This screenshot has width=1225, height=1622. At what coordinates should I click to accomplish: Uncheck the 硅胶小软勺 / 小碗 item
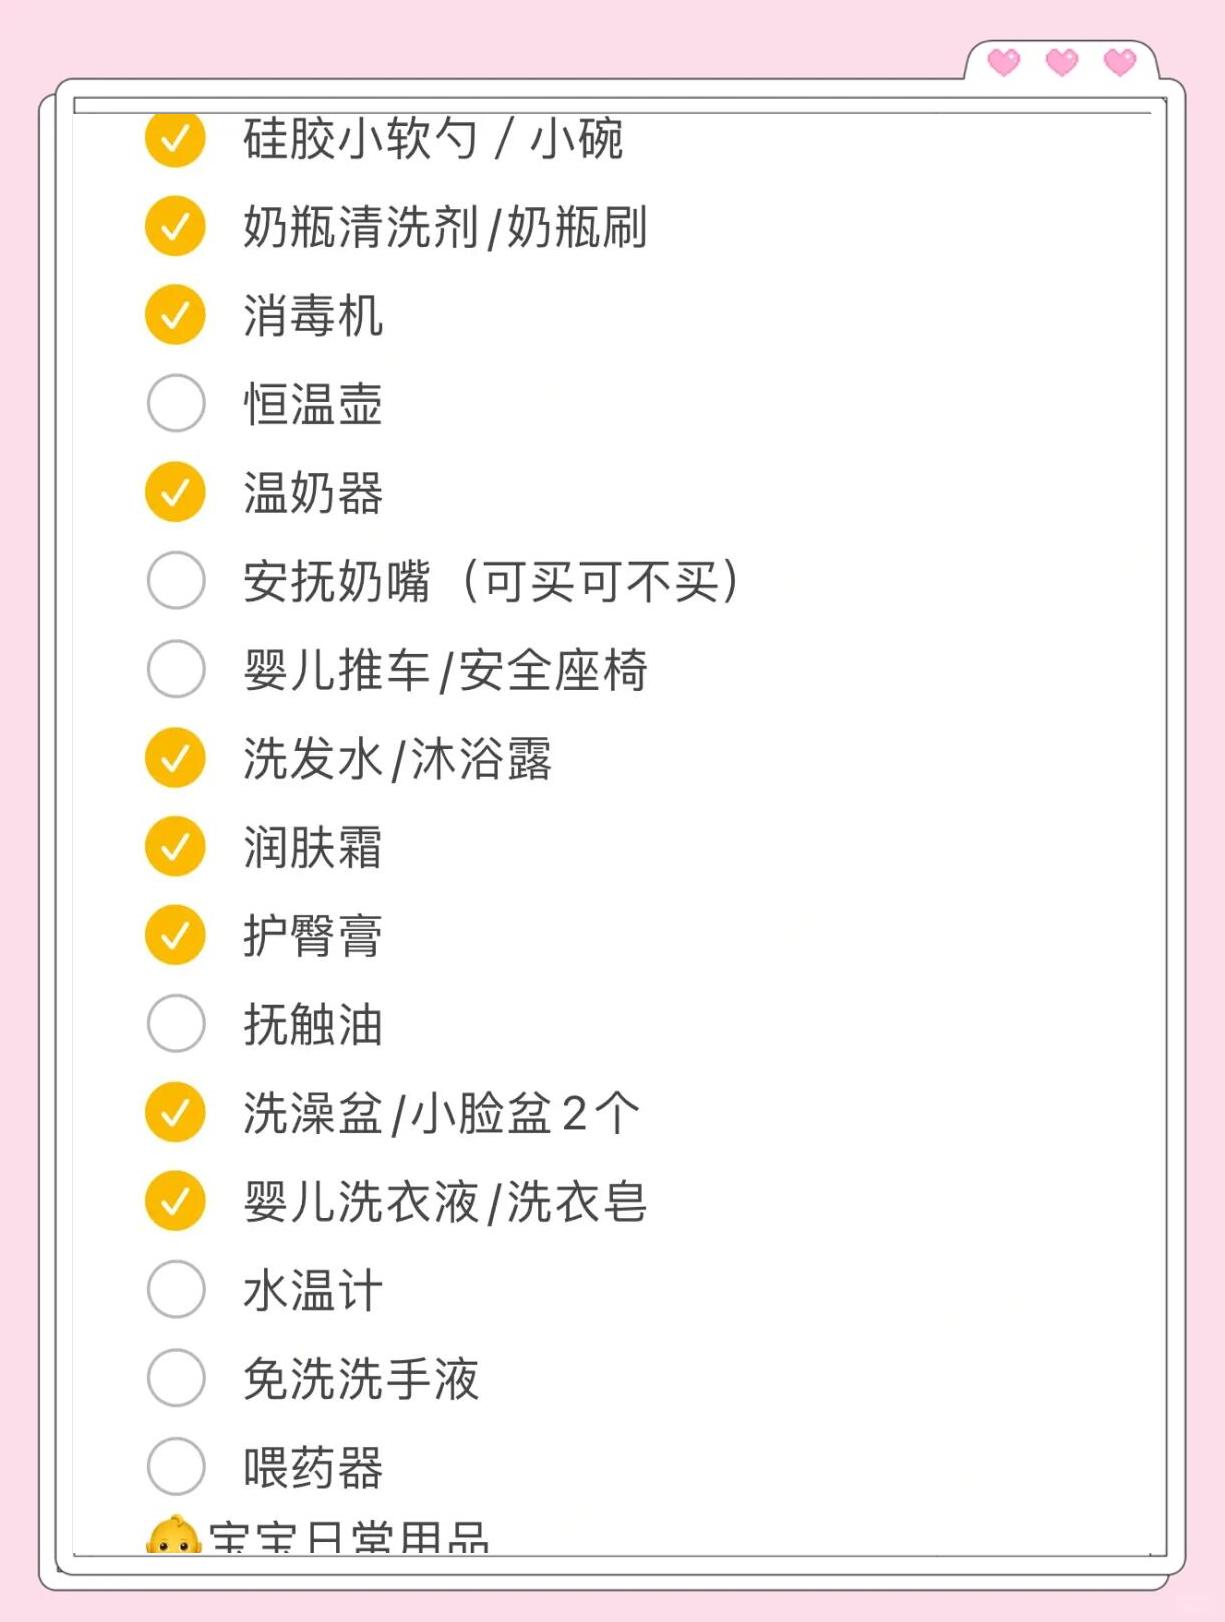(x=175, y=139)
